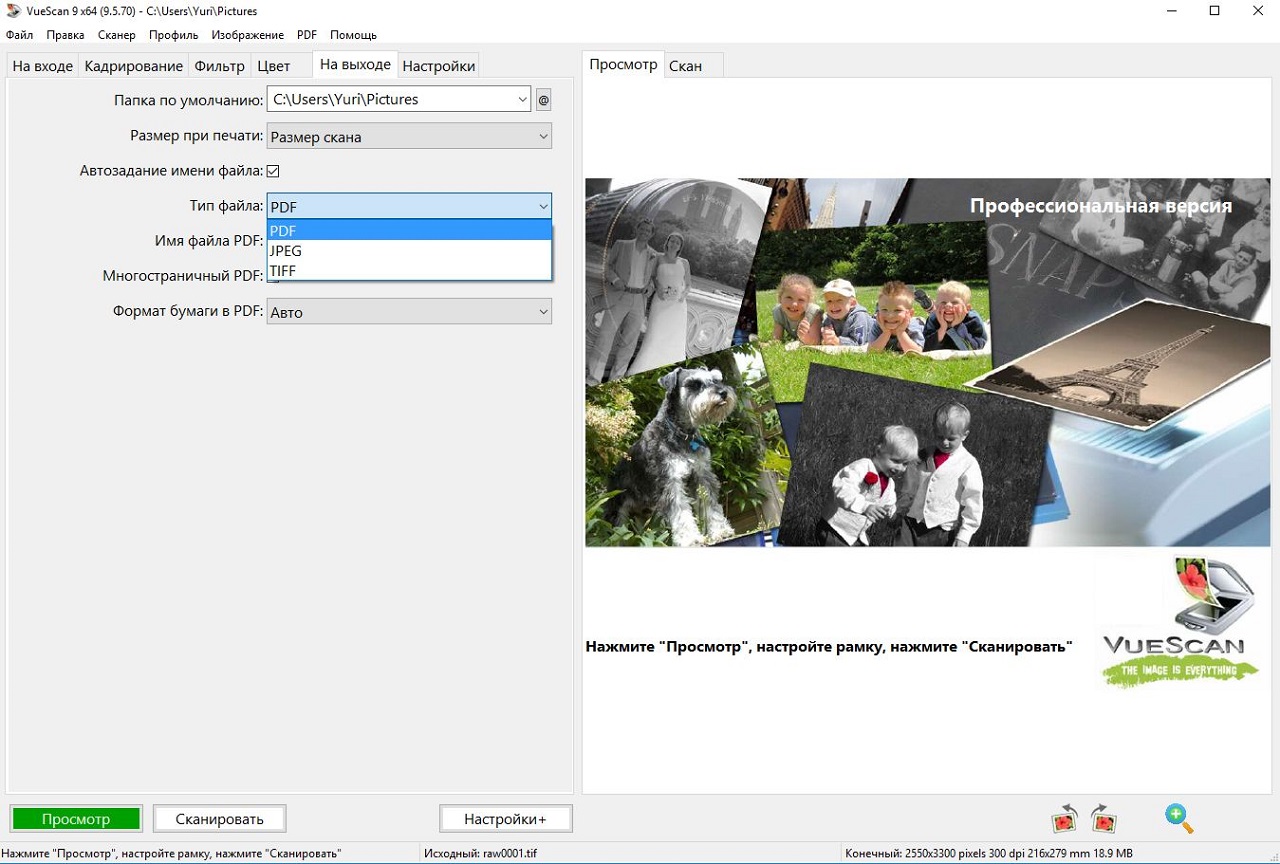The height and width of the screenshot is (864, 1280).
Task: Click the Настройки+ button
Action: click(505, 819)
